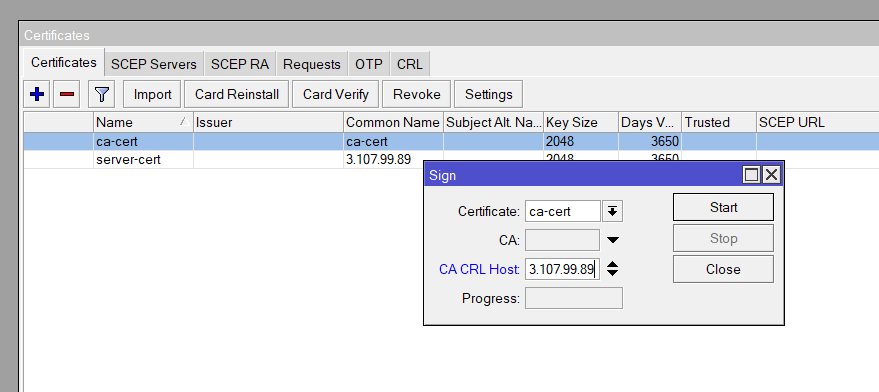Sort by Common Name column header

pos(393,122)
